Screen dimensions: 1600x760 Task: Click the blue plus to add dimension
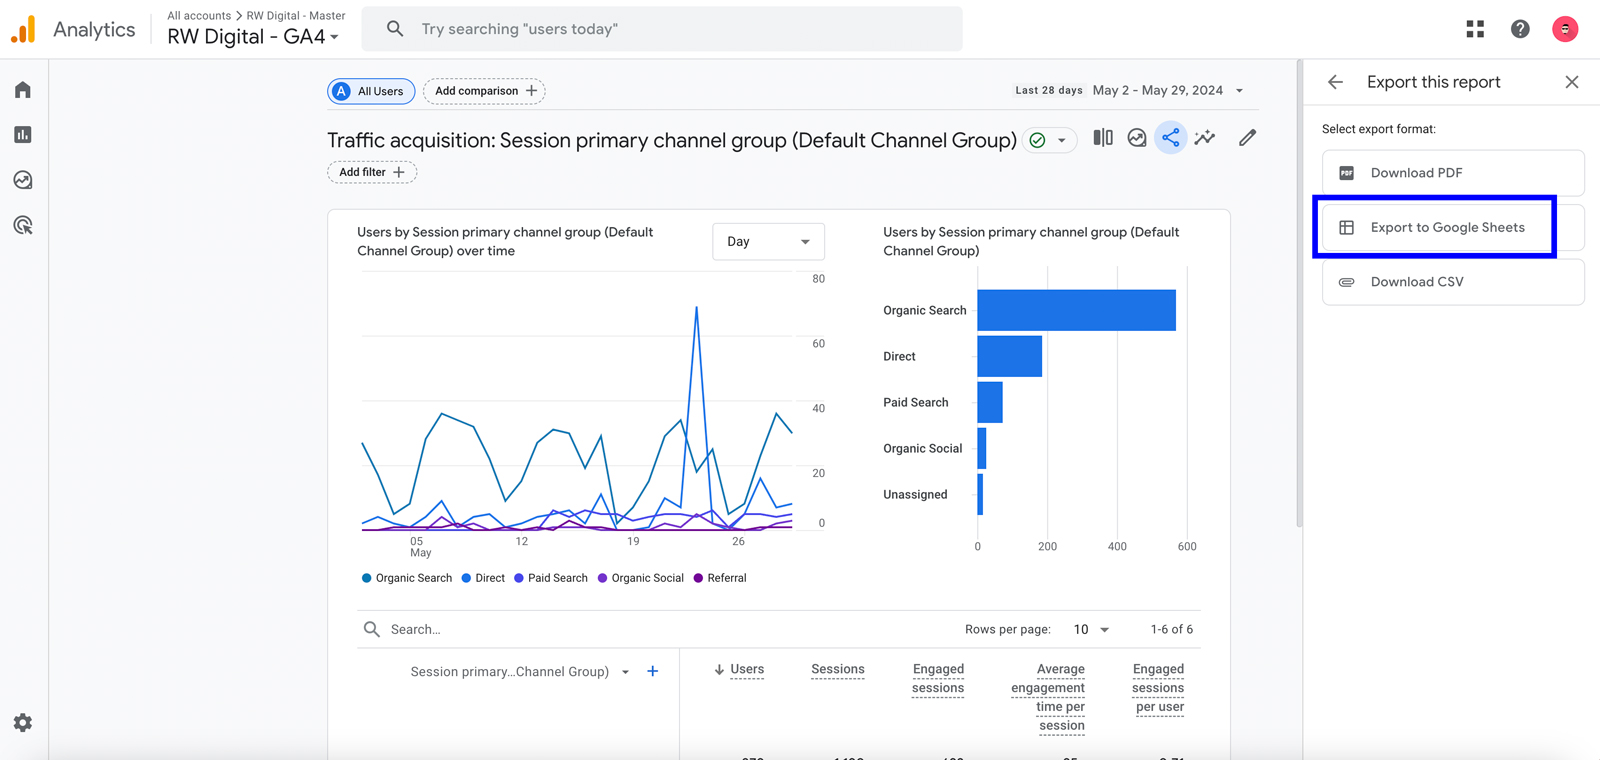point(653,671)
